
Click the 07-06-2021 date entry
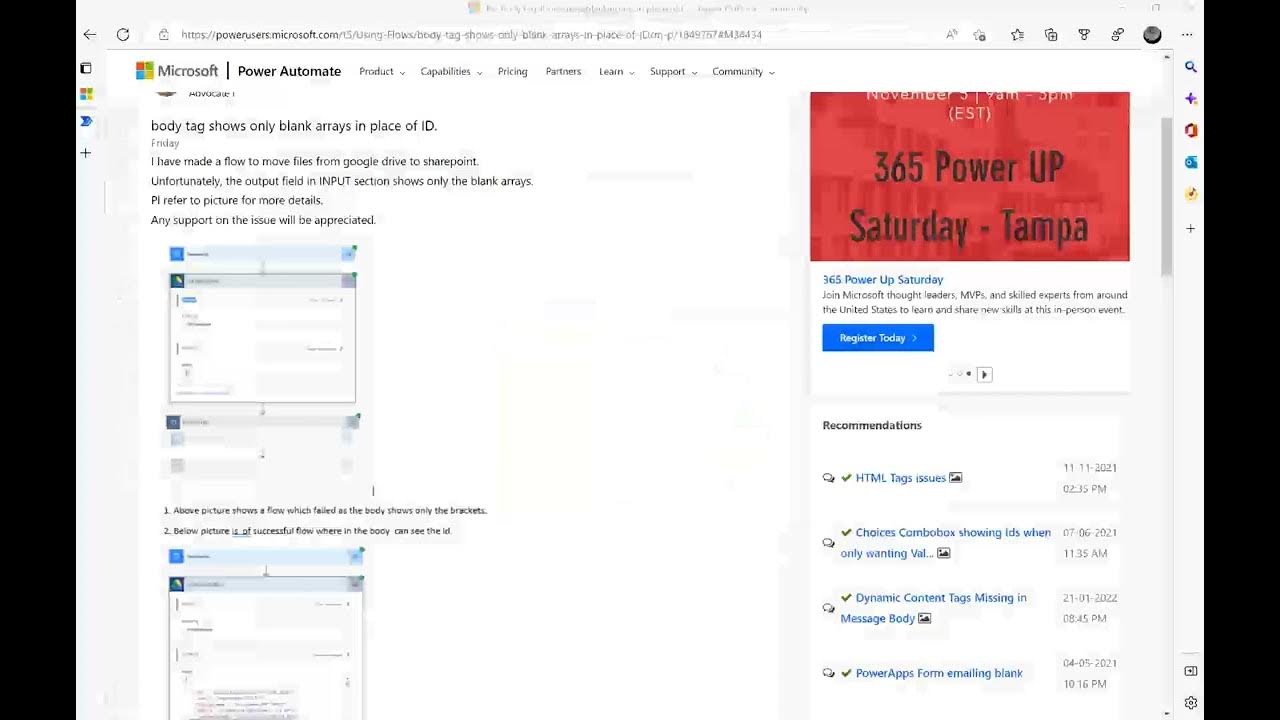(1090, 533)
